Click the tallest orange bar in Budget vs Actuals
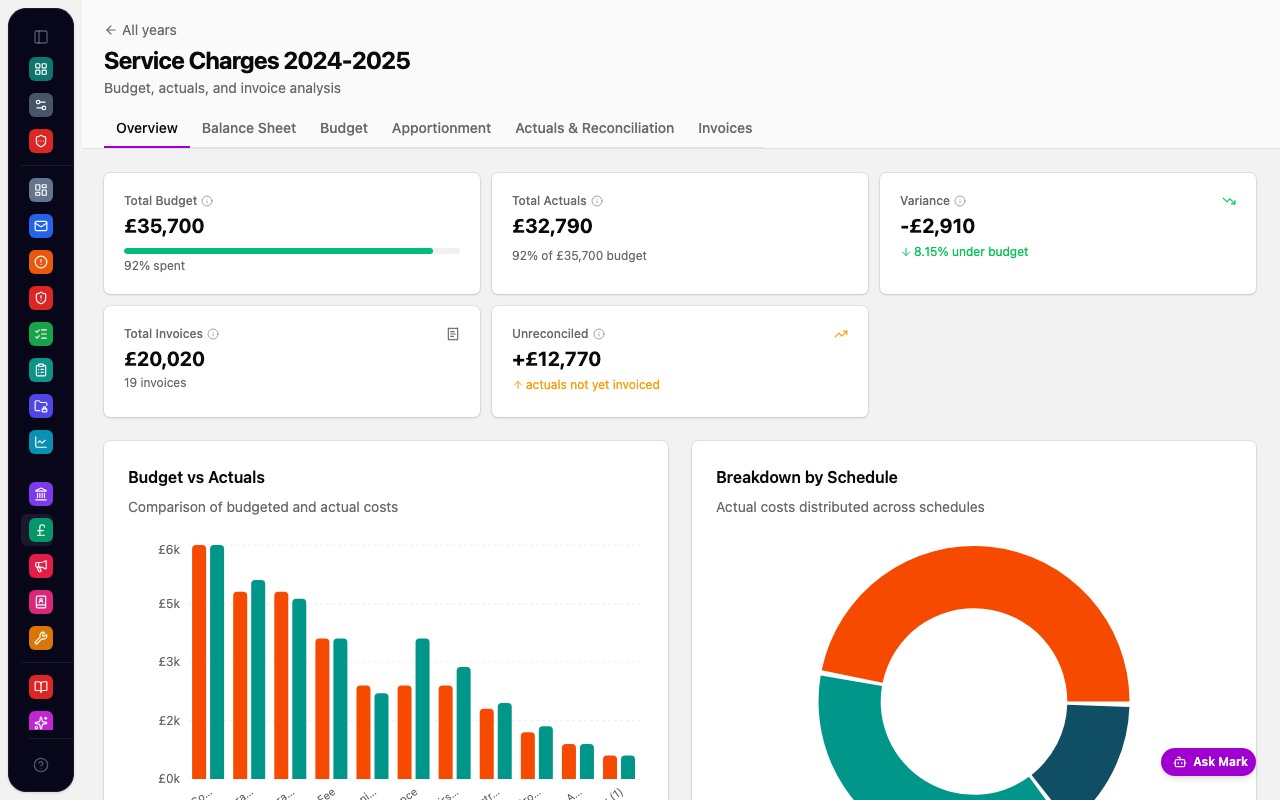 (x=199, y=662)
